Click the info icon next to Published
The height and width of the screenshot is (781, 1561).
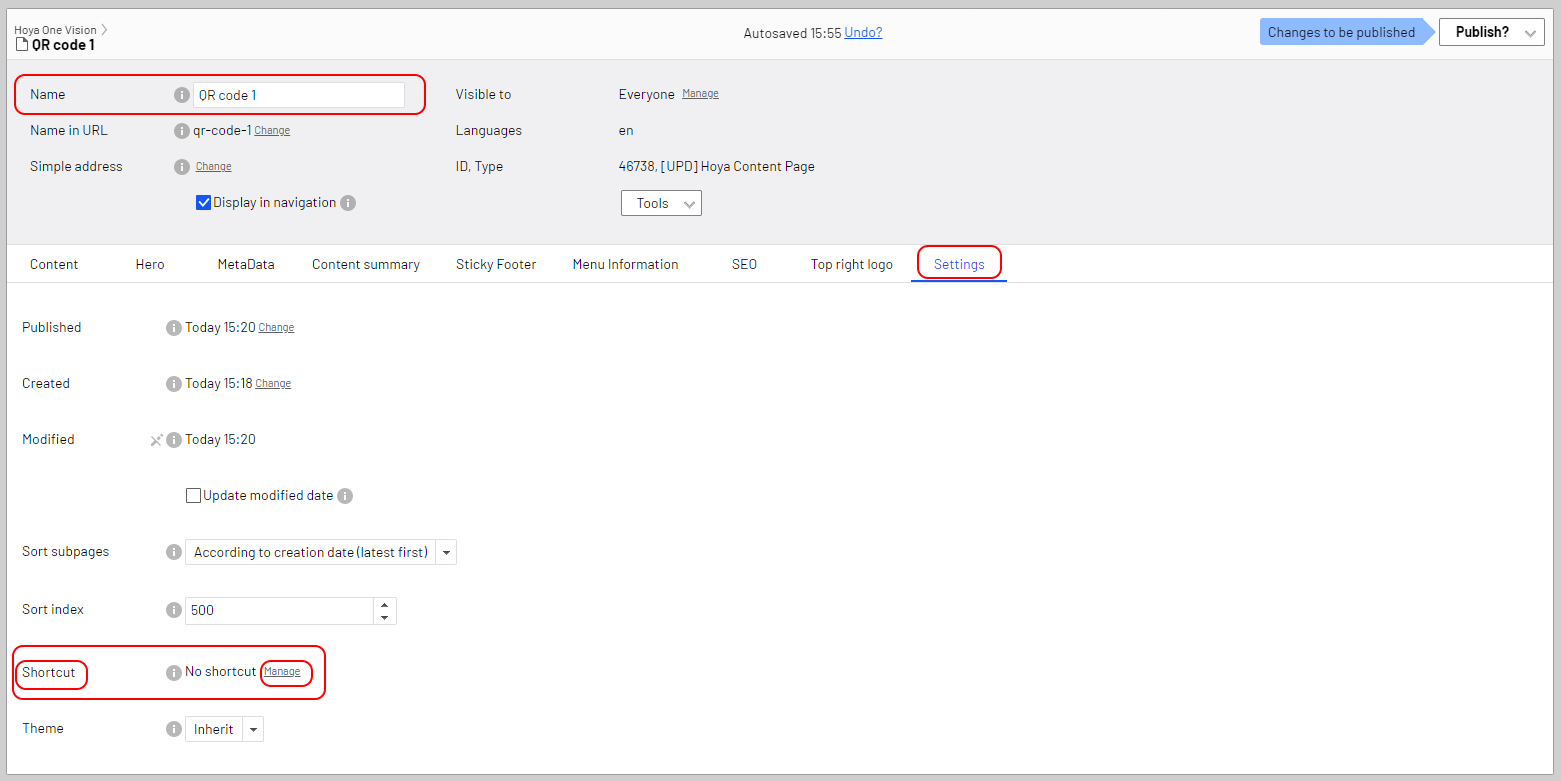[174, 328]
